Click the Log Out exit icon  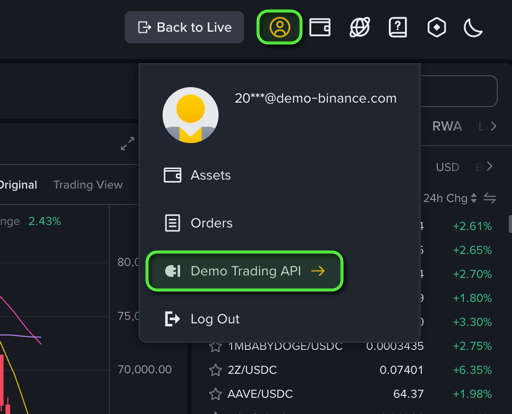(172, 319)
